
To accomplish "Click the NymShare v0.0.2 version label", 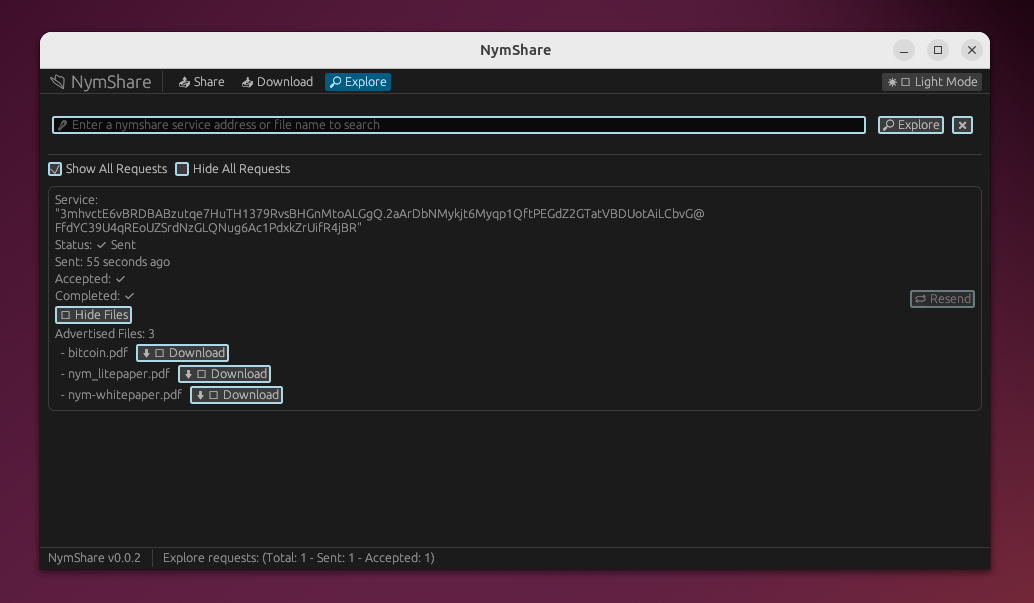I will tap(95, 558).
